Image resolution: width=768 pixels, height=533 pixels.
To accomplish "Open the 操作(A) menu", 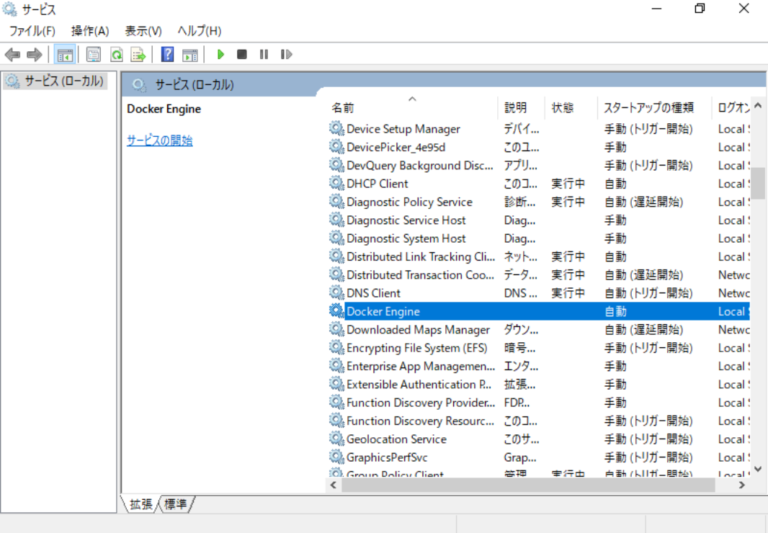I will 90,31.
